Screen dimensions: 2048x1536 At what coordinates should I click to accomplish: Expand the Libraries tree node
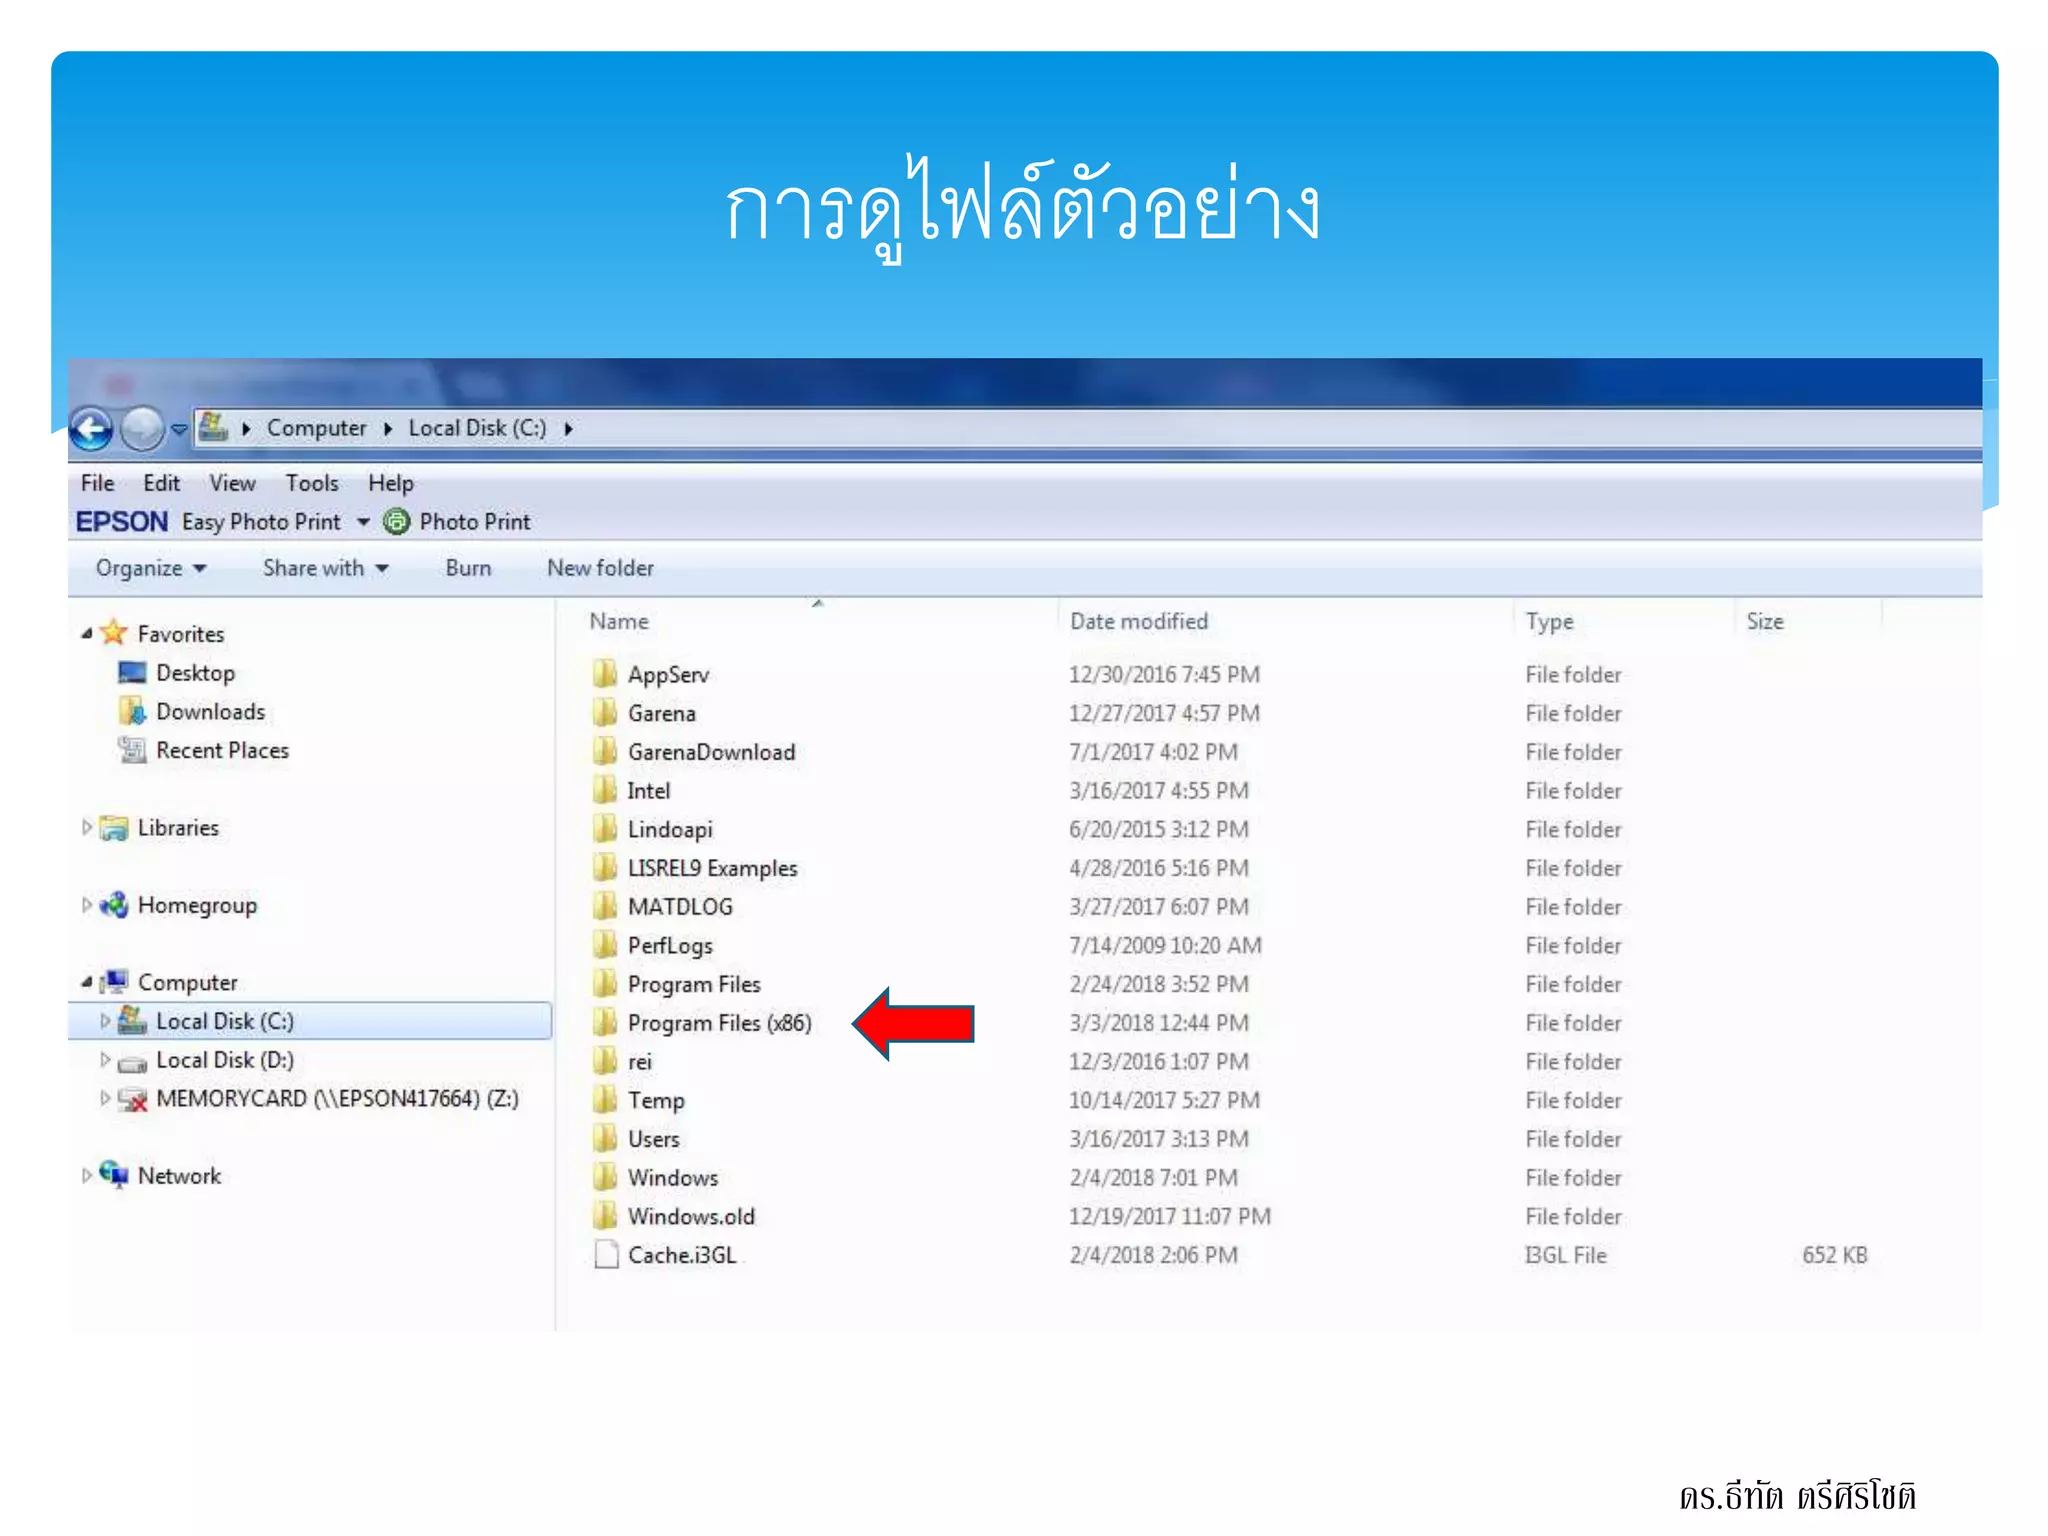(x=87, y=828)
